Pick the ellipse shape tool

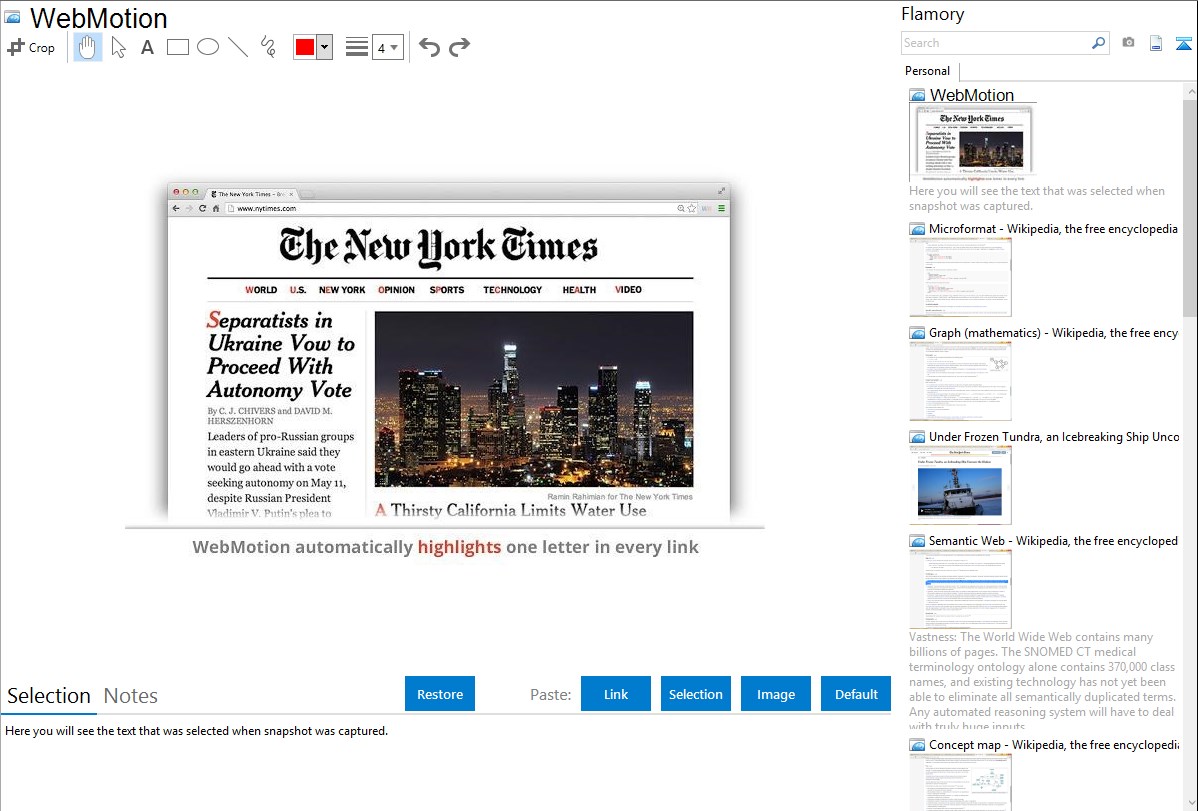point(208,47)
